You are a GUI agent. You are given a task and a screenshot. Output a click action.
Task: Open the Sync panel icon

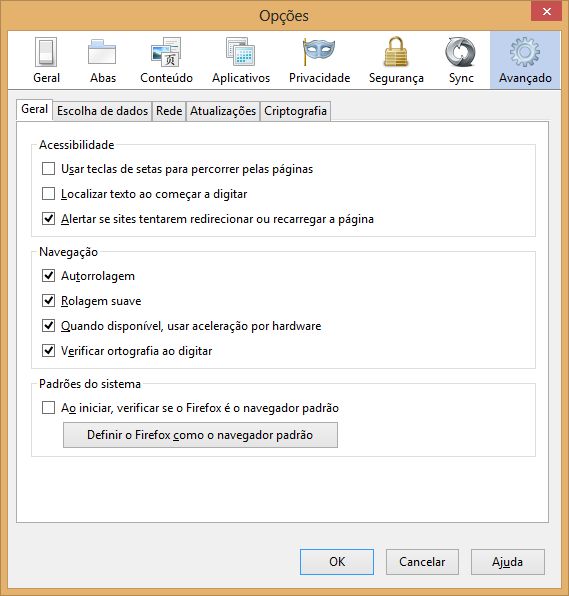tap(460, 52)
